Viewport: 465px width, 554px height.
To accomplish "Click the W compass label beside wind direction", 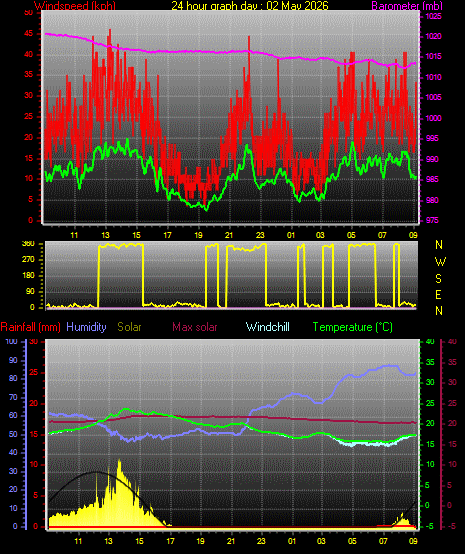I will point(440,262).
